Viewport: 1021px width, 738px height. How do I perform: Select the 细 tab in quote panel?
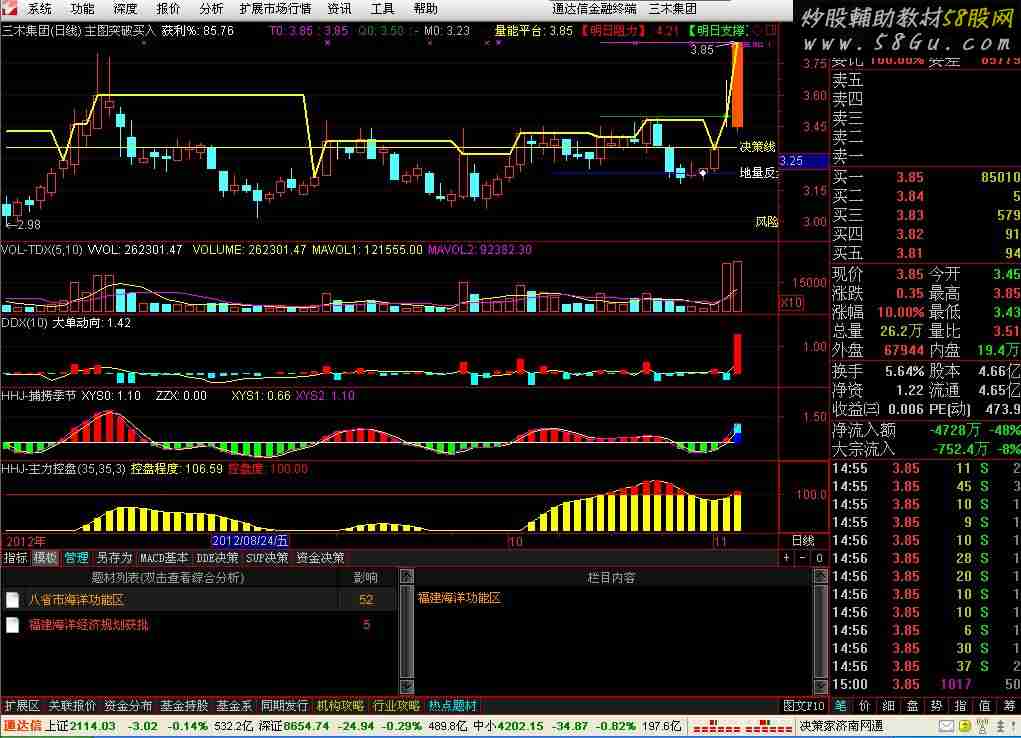888,706
